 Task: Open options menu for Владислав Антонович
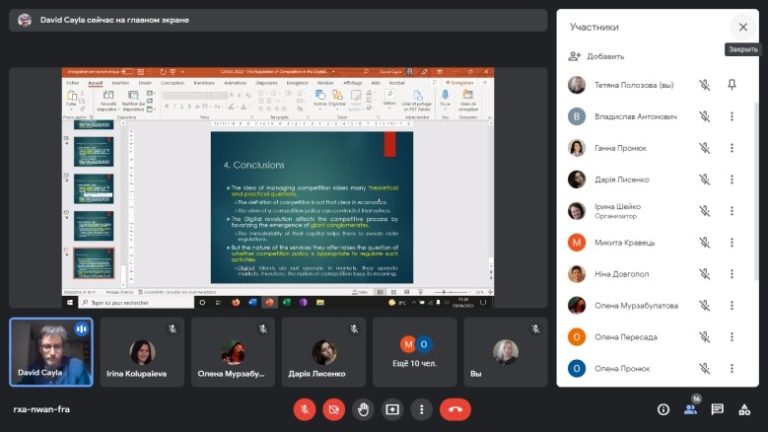[x=732, y=117]
